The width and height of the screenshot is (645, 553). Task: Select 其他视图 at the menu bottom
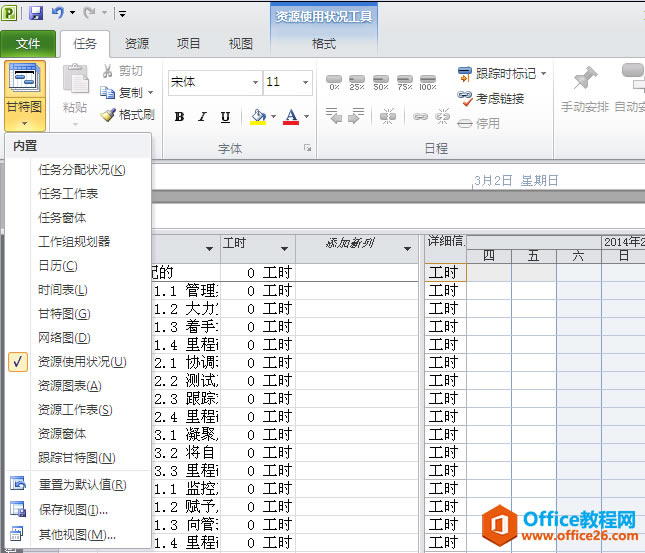[76, 535]
